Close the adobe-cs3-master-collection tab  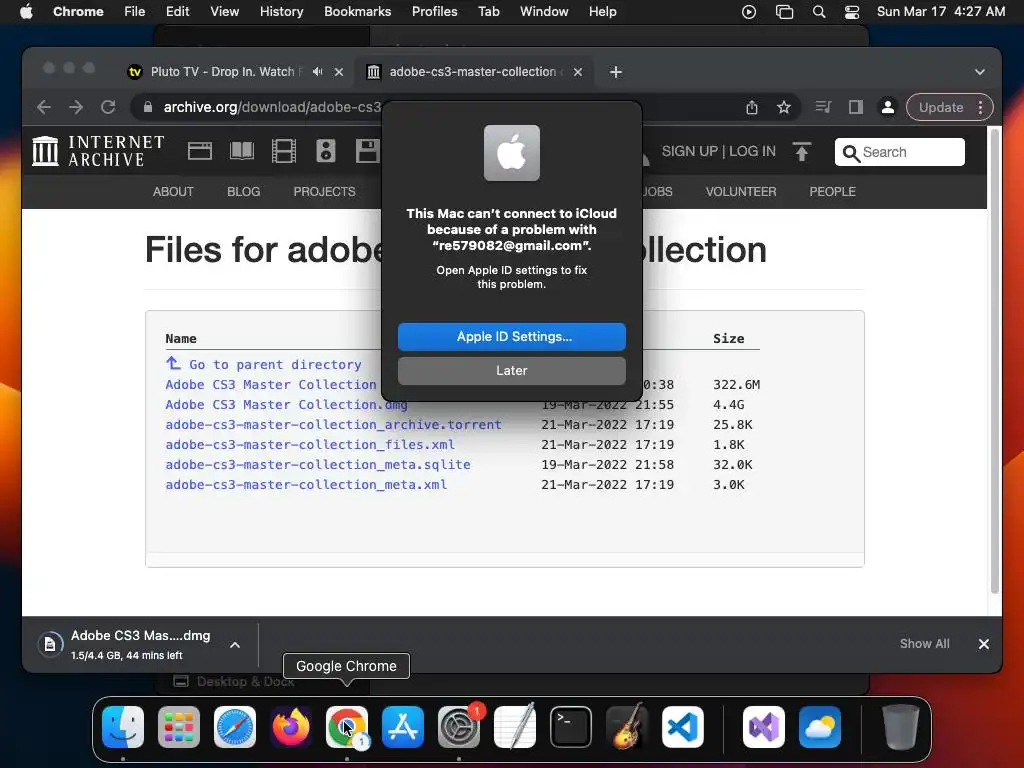coord(578,72)
